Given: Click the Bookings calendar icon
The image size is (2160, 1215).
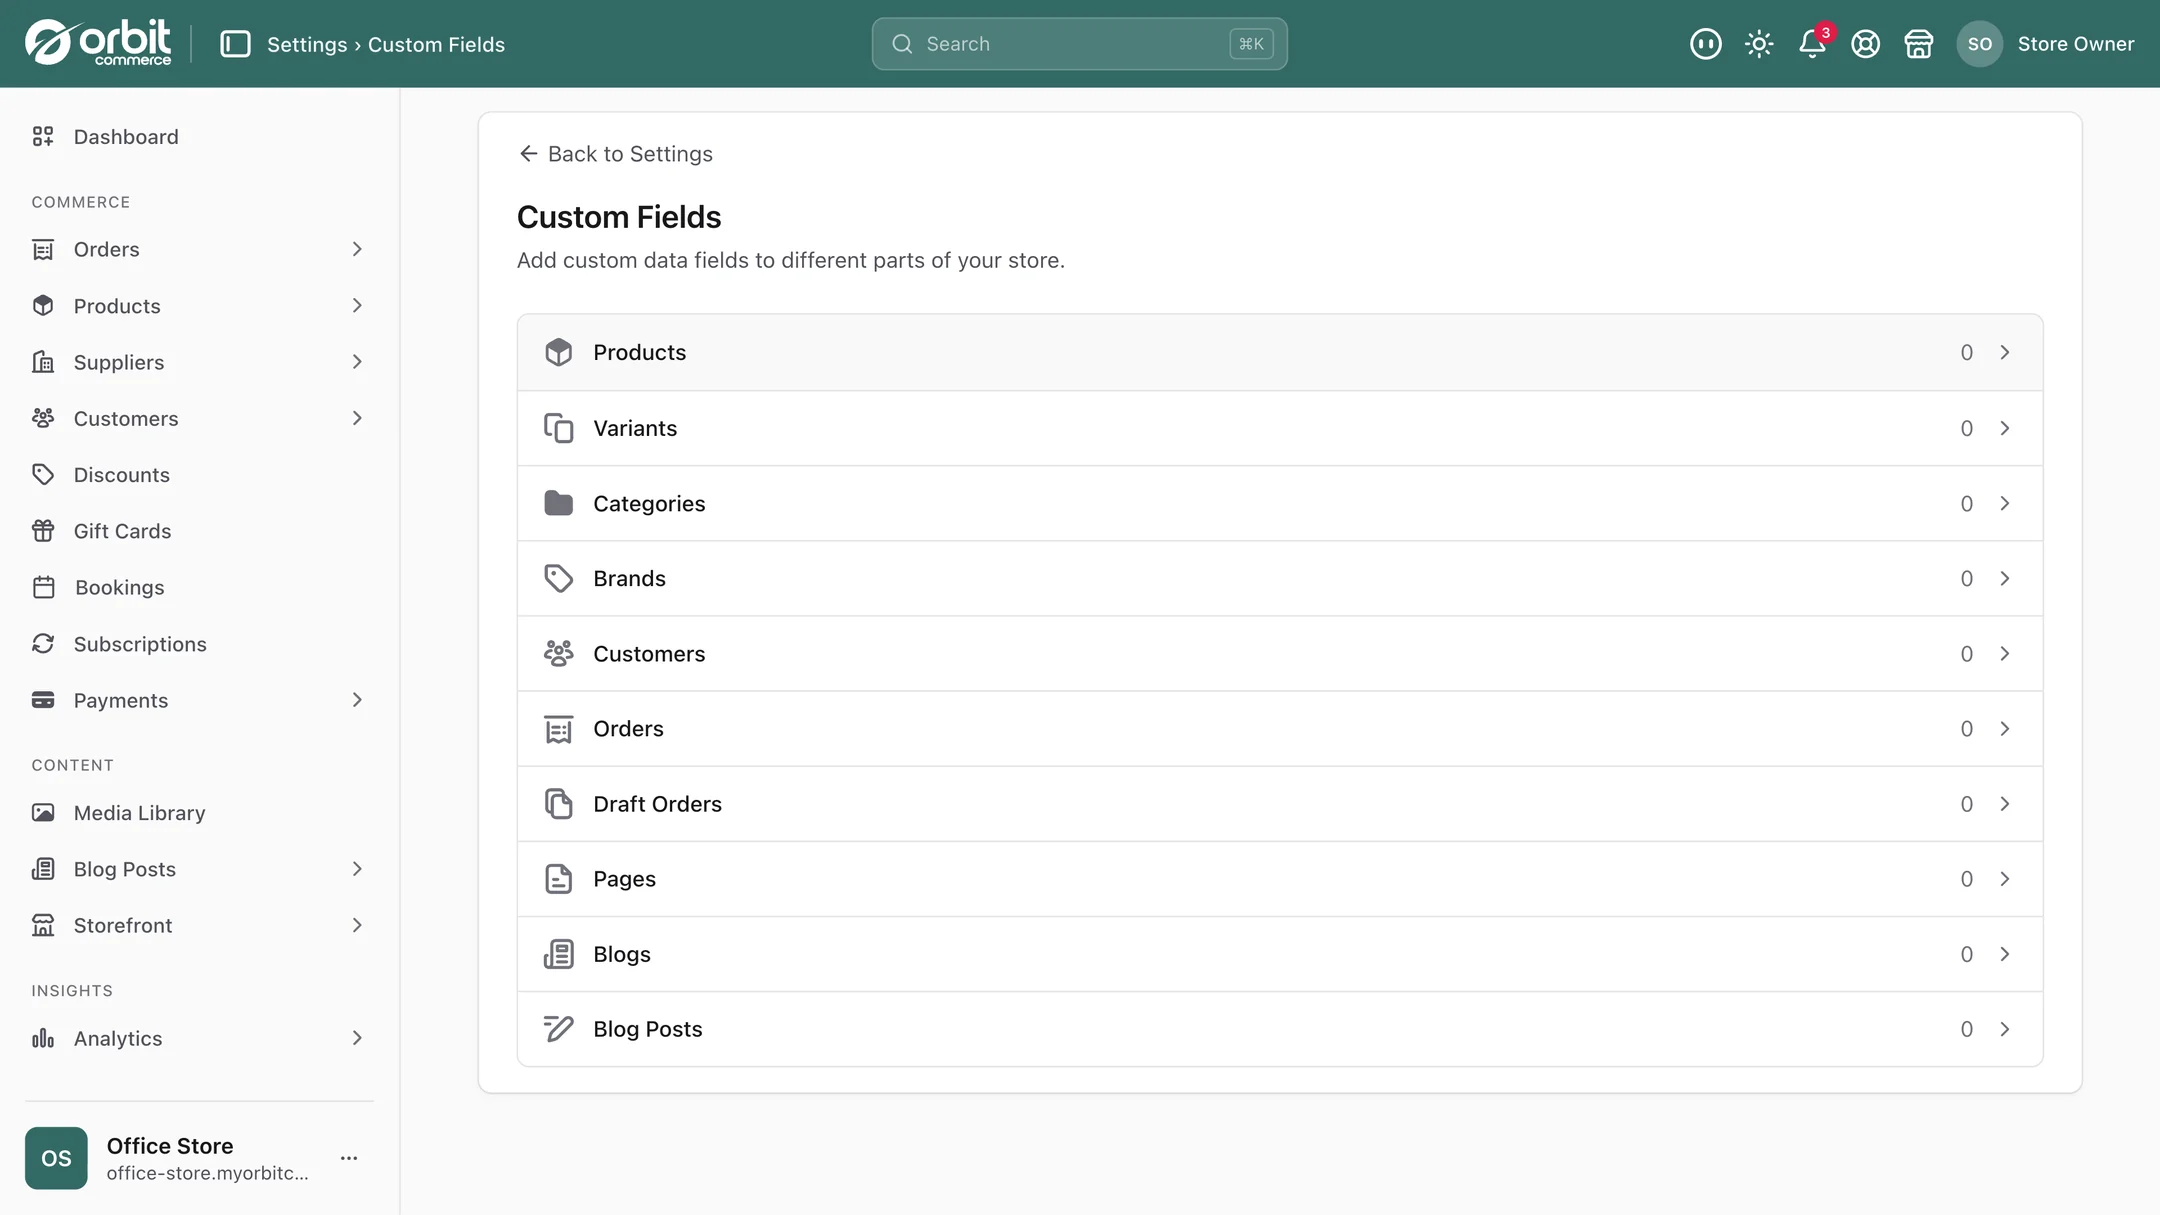Looking at the screenshot, I should (x=43, y=587).
